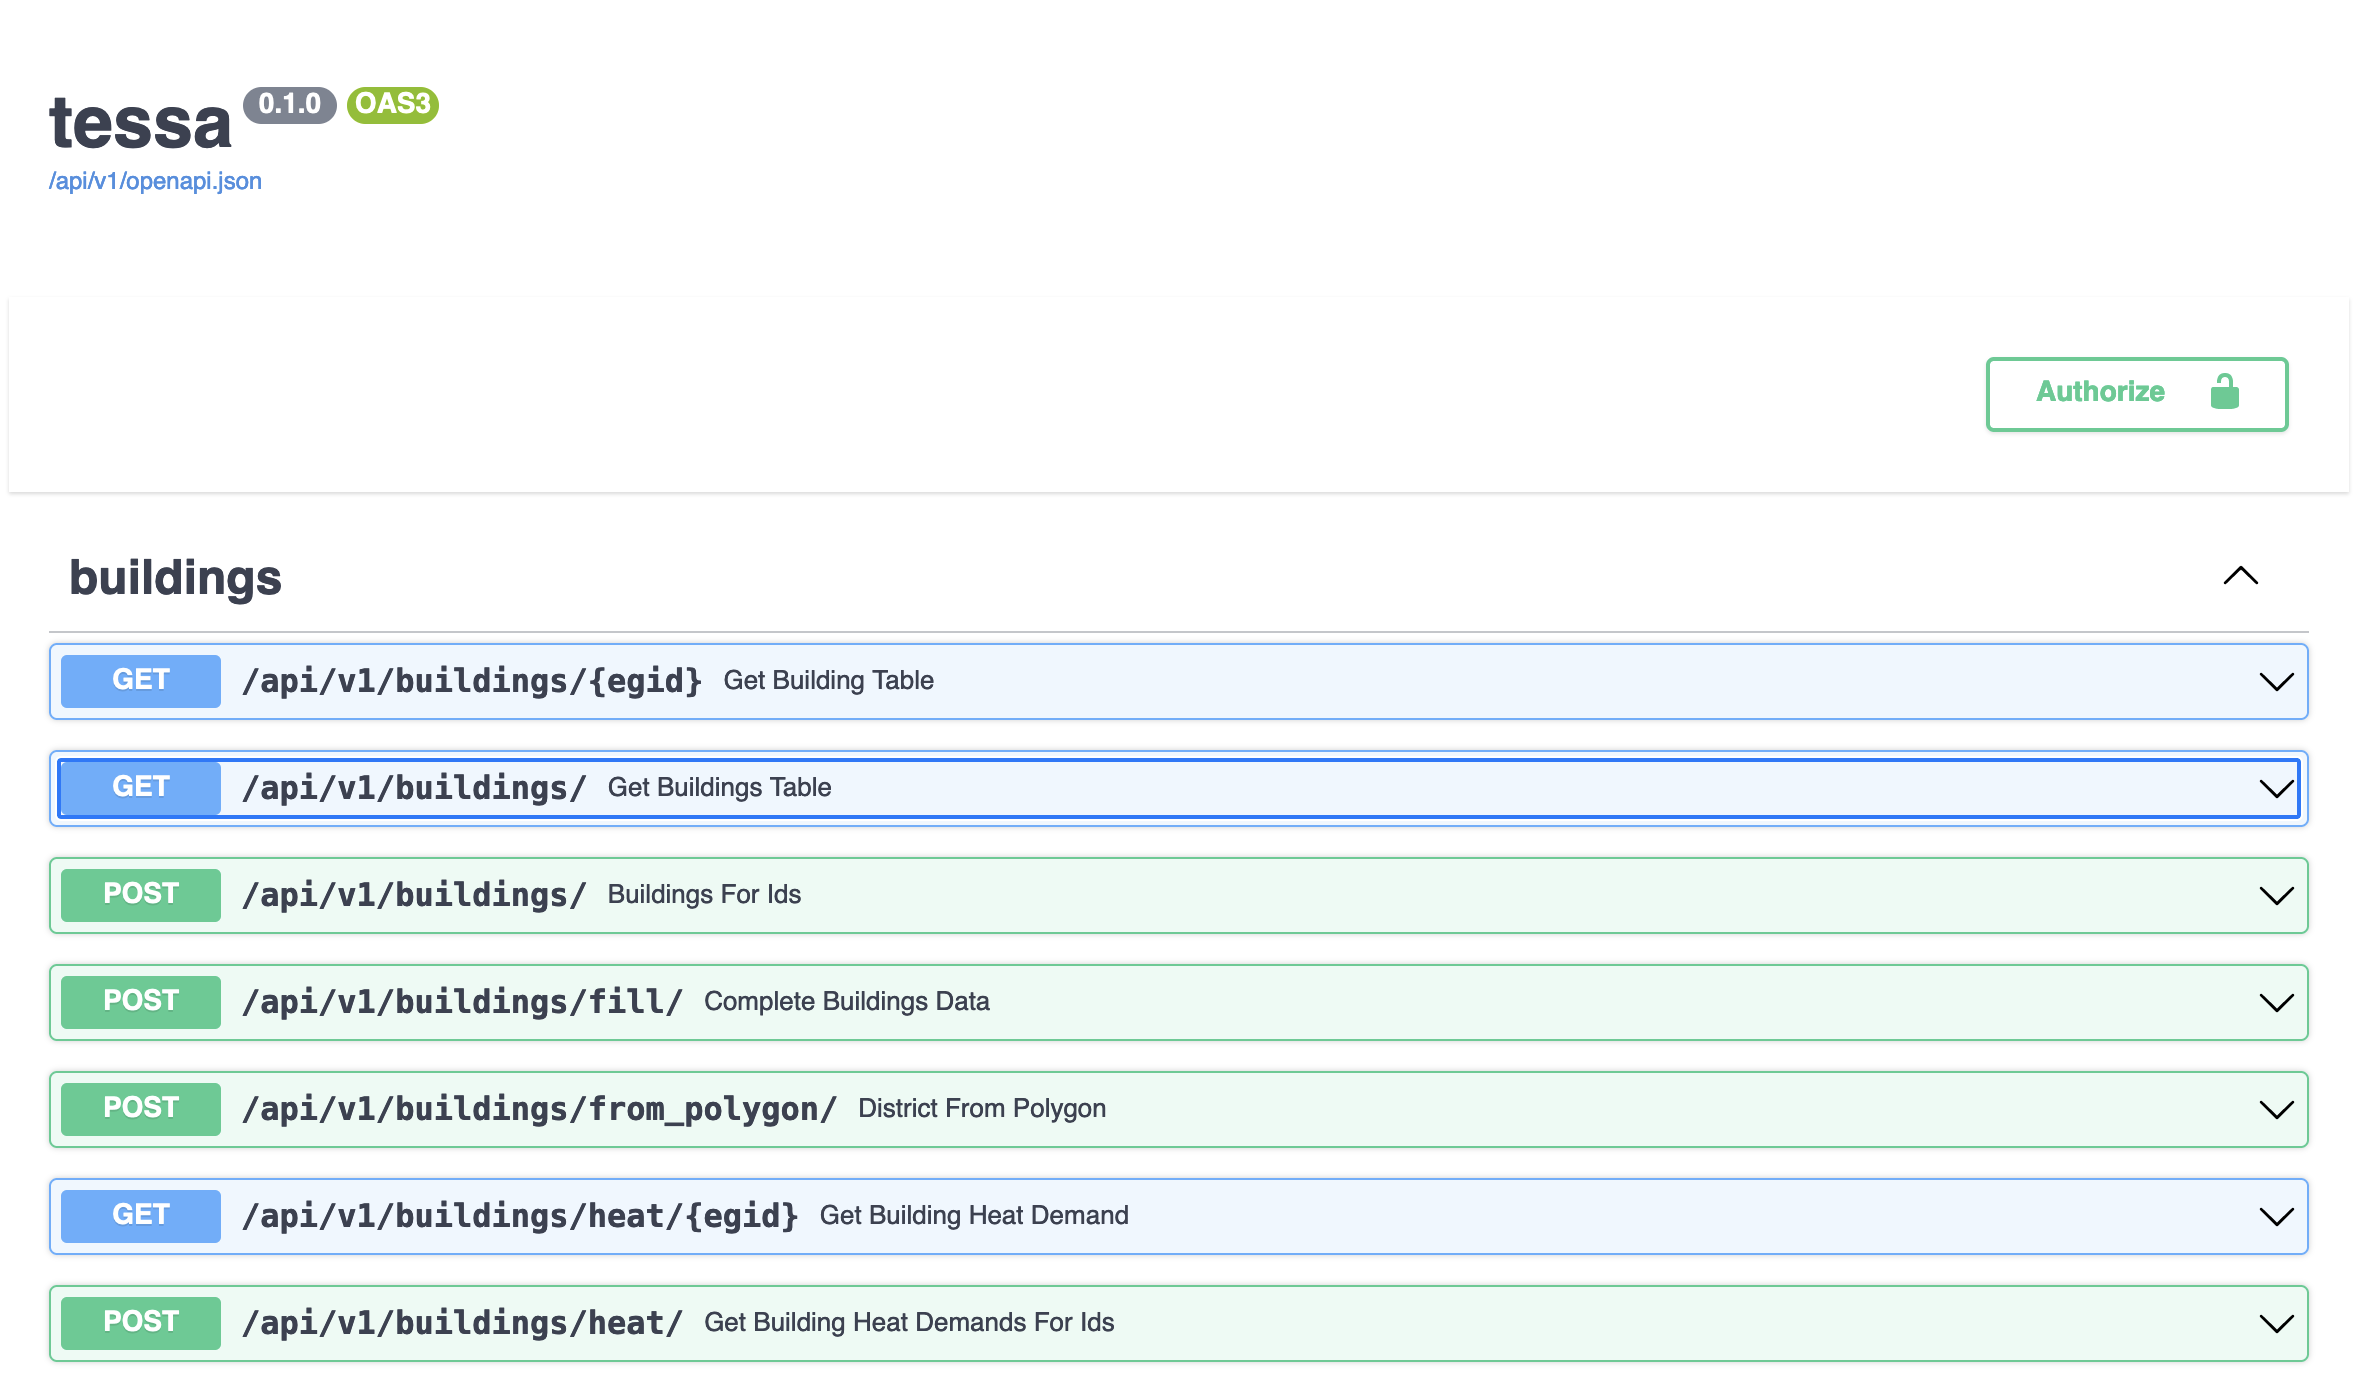Screen dimensions: 2359x1395
Task: Click Get Building Heat Demands For Ids text
Action: pos(909,1323)
